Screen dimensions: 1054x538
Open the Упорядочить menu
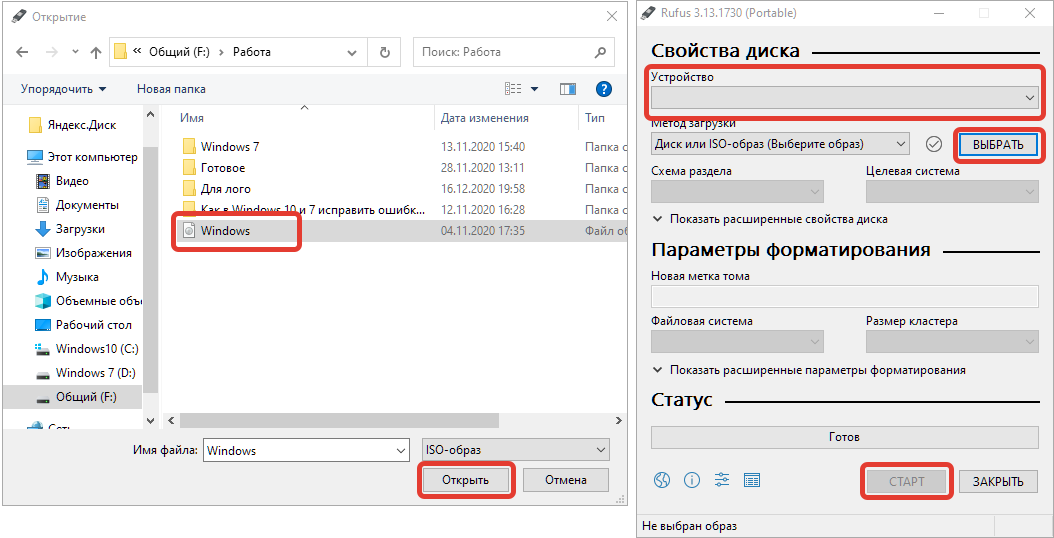click(63, 89)
